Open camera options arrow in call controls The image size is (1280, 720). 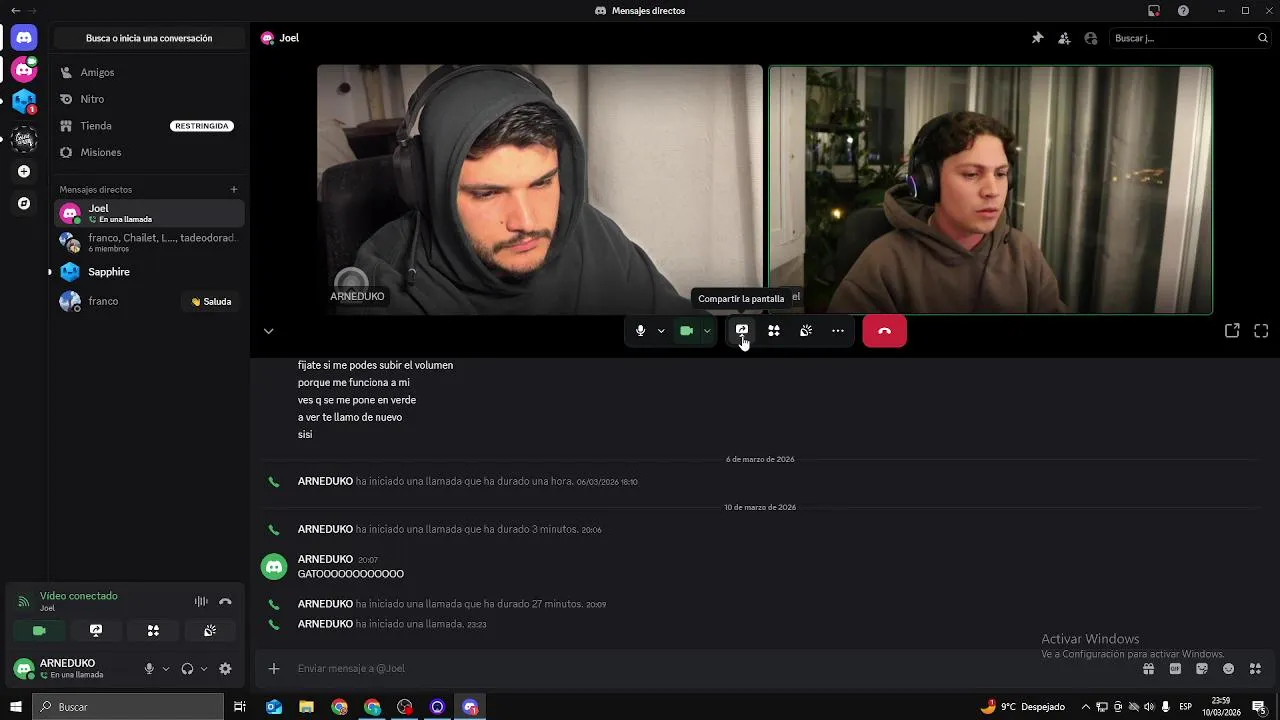(707, 331)
